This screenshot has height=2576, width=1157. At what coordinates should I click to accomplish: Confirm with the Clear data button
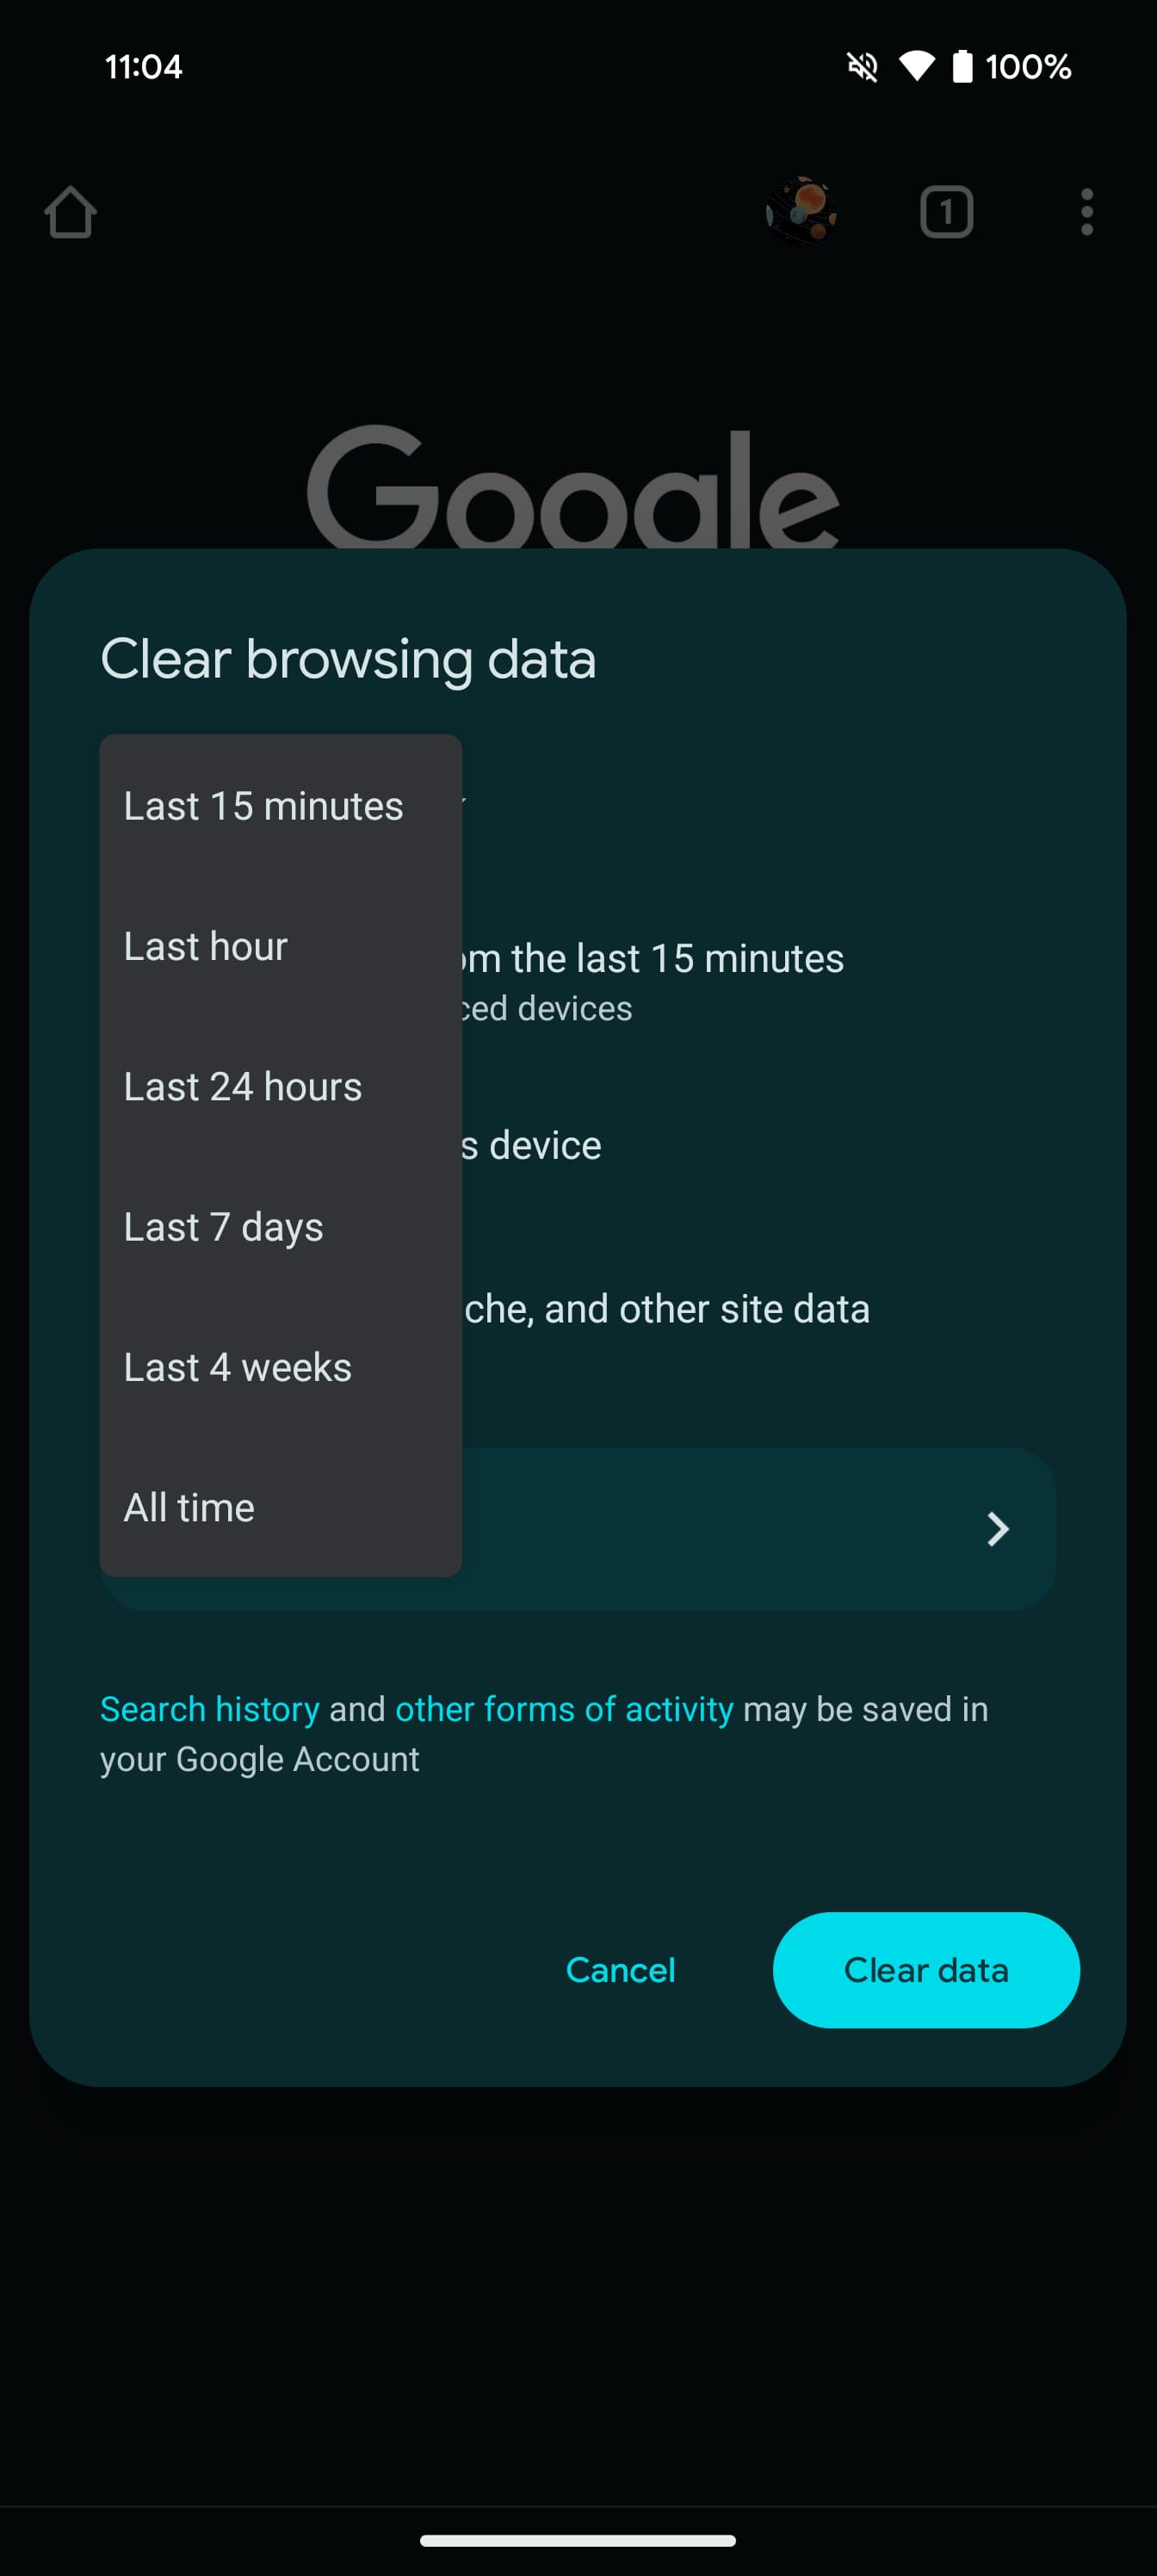925,1970
